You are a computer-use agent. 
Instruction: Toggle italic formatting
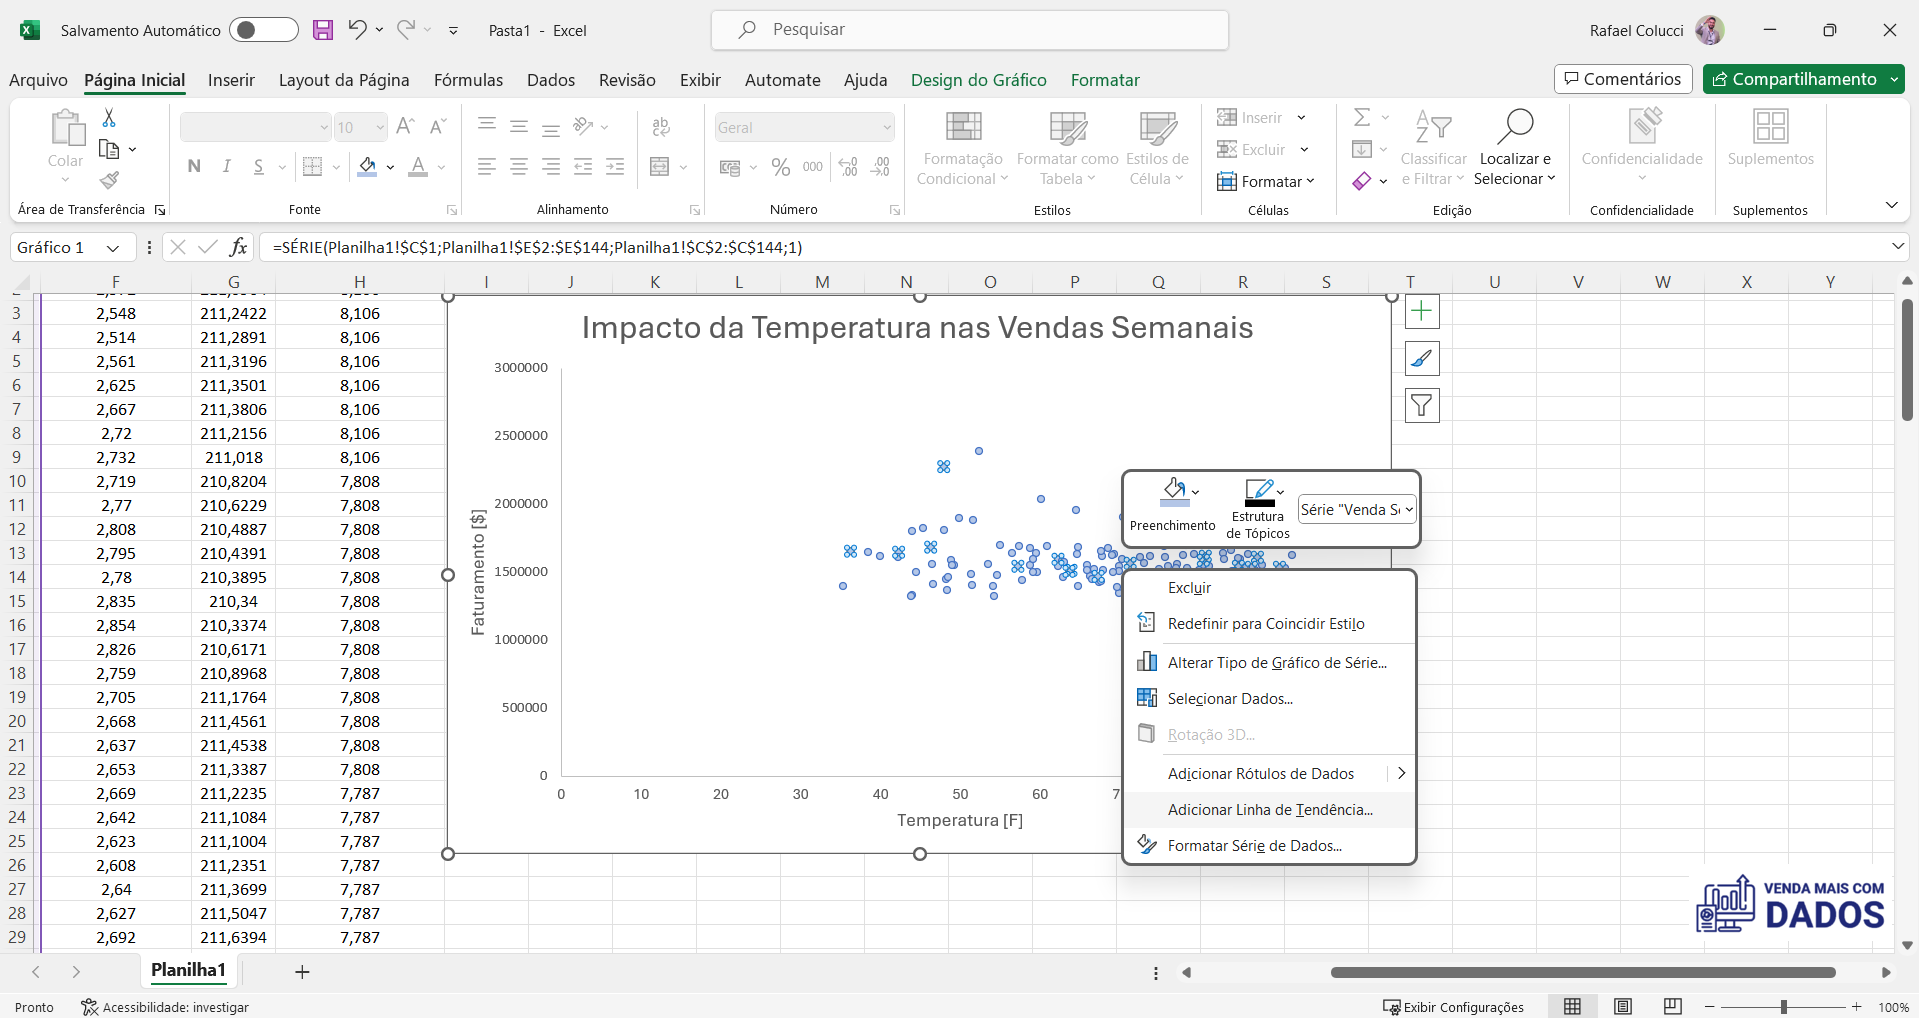(226, 166)
